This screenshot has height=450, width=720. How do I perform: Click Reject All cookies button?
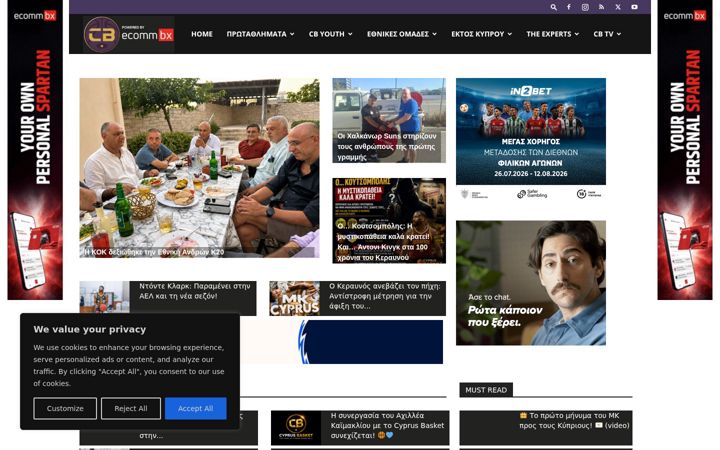coord(131,408)
